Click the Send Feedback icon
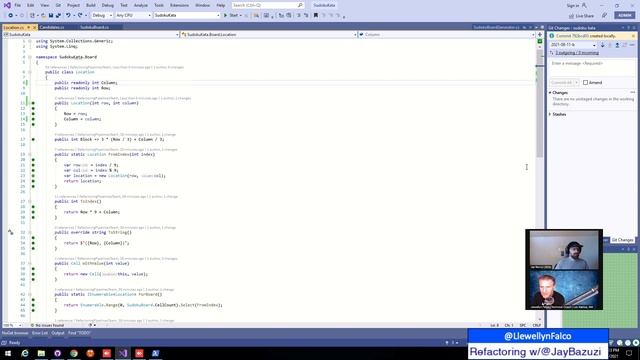This screenshot has height=360, width=640. (604, 16)
